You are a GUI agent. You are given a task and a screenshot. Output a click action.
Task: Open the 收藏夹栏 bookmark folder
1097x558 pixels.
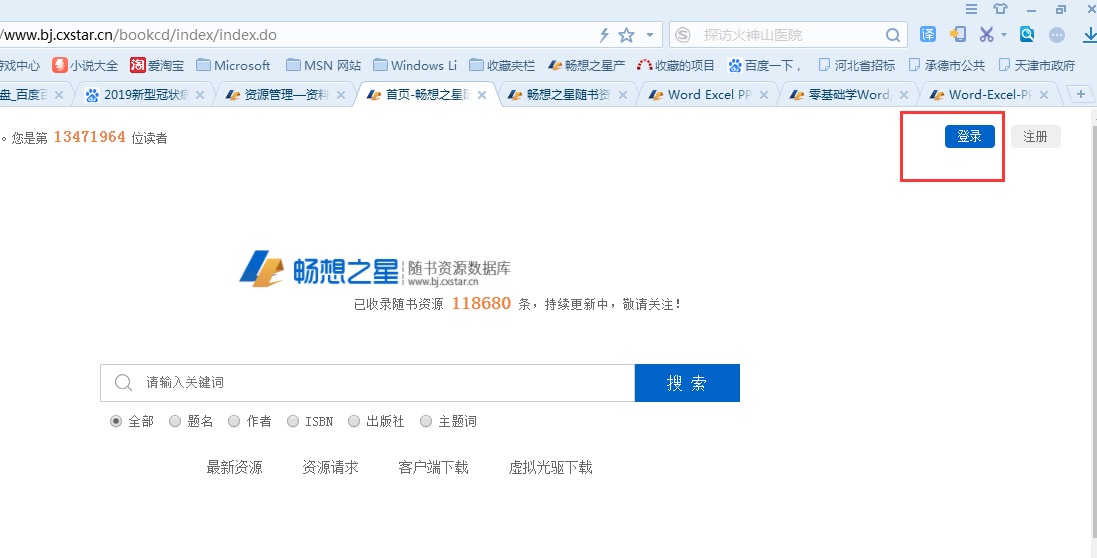click(502, 65)
